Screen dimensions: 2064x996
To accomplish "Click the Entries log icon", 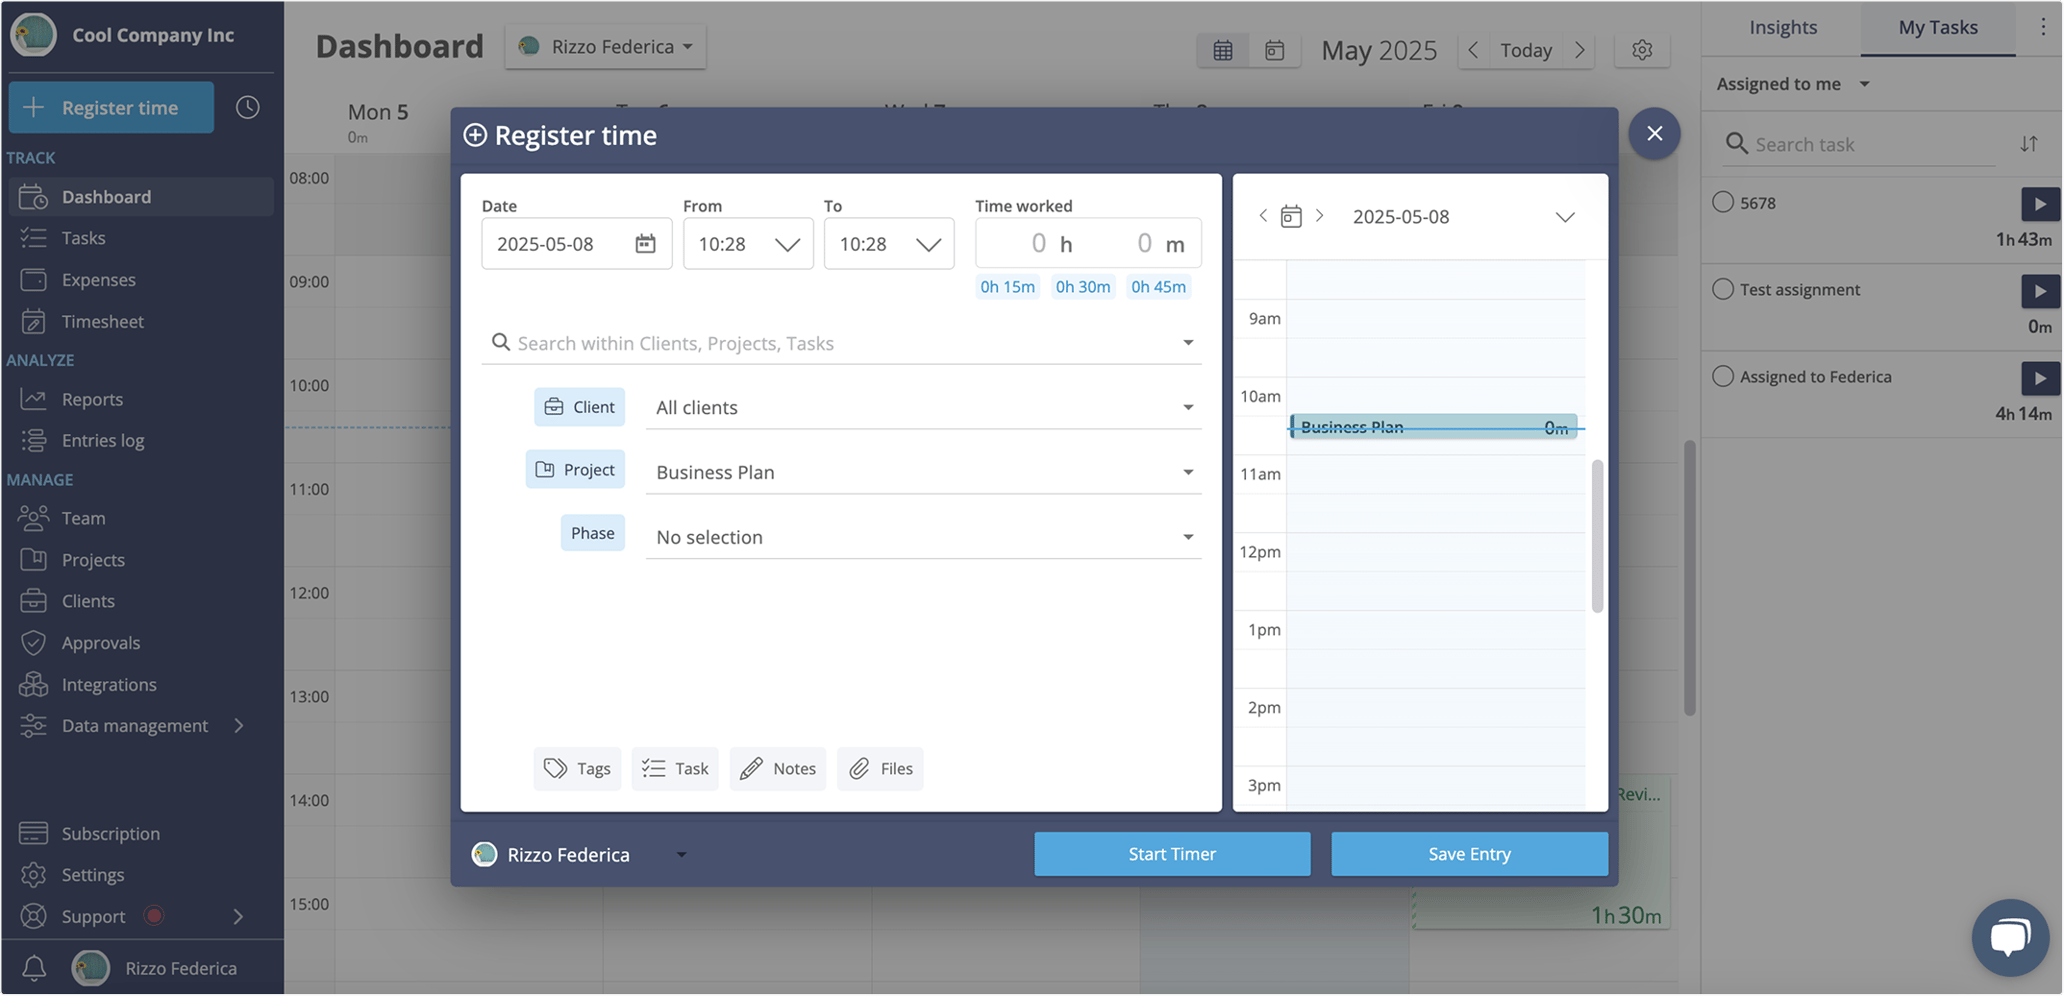I will tap(33, 440).
